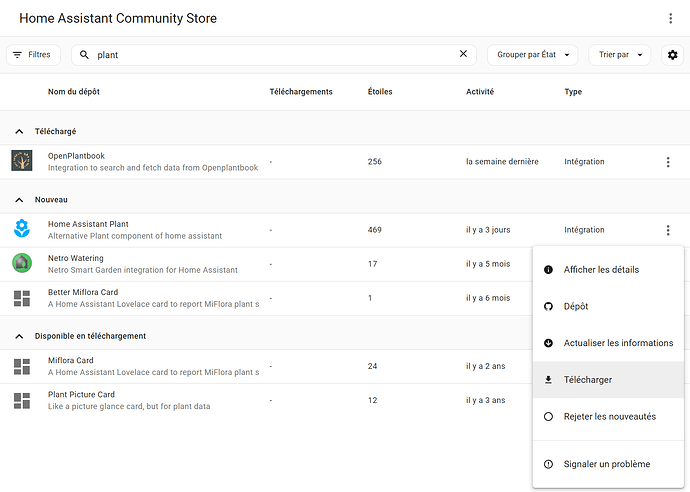Collapse the Téléchargé group
The height and width of the screenshot is (492, 690).
coord(18,132)
